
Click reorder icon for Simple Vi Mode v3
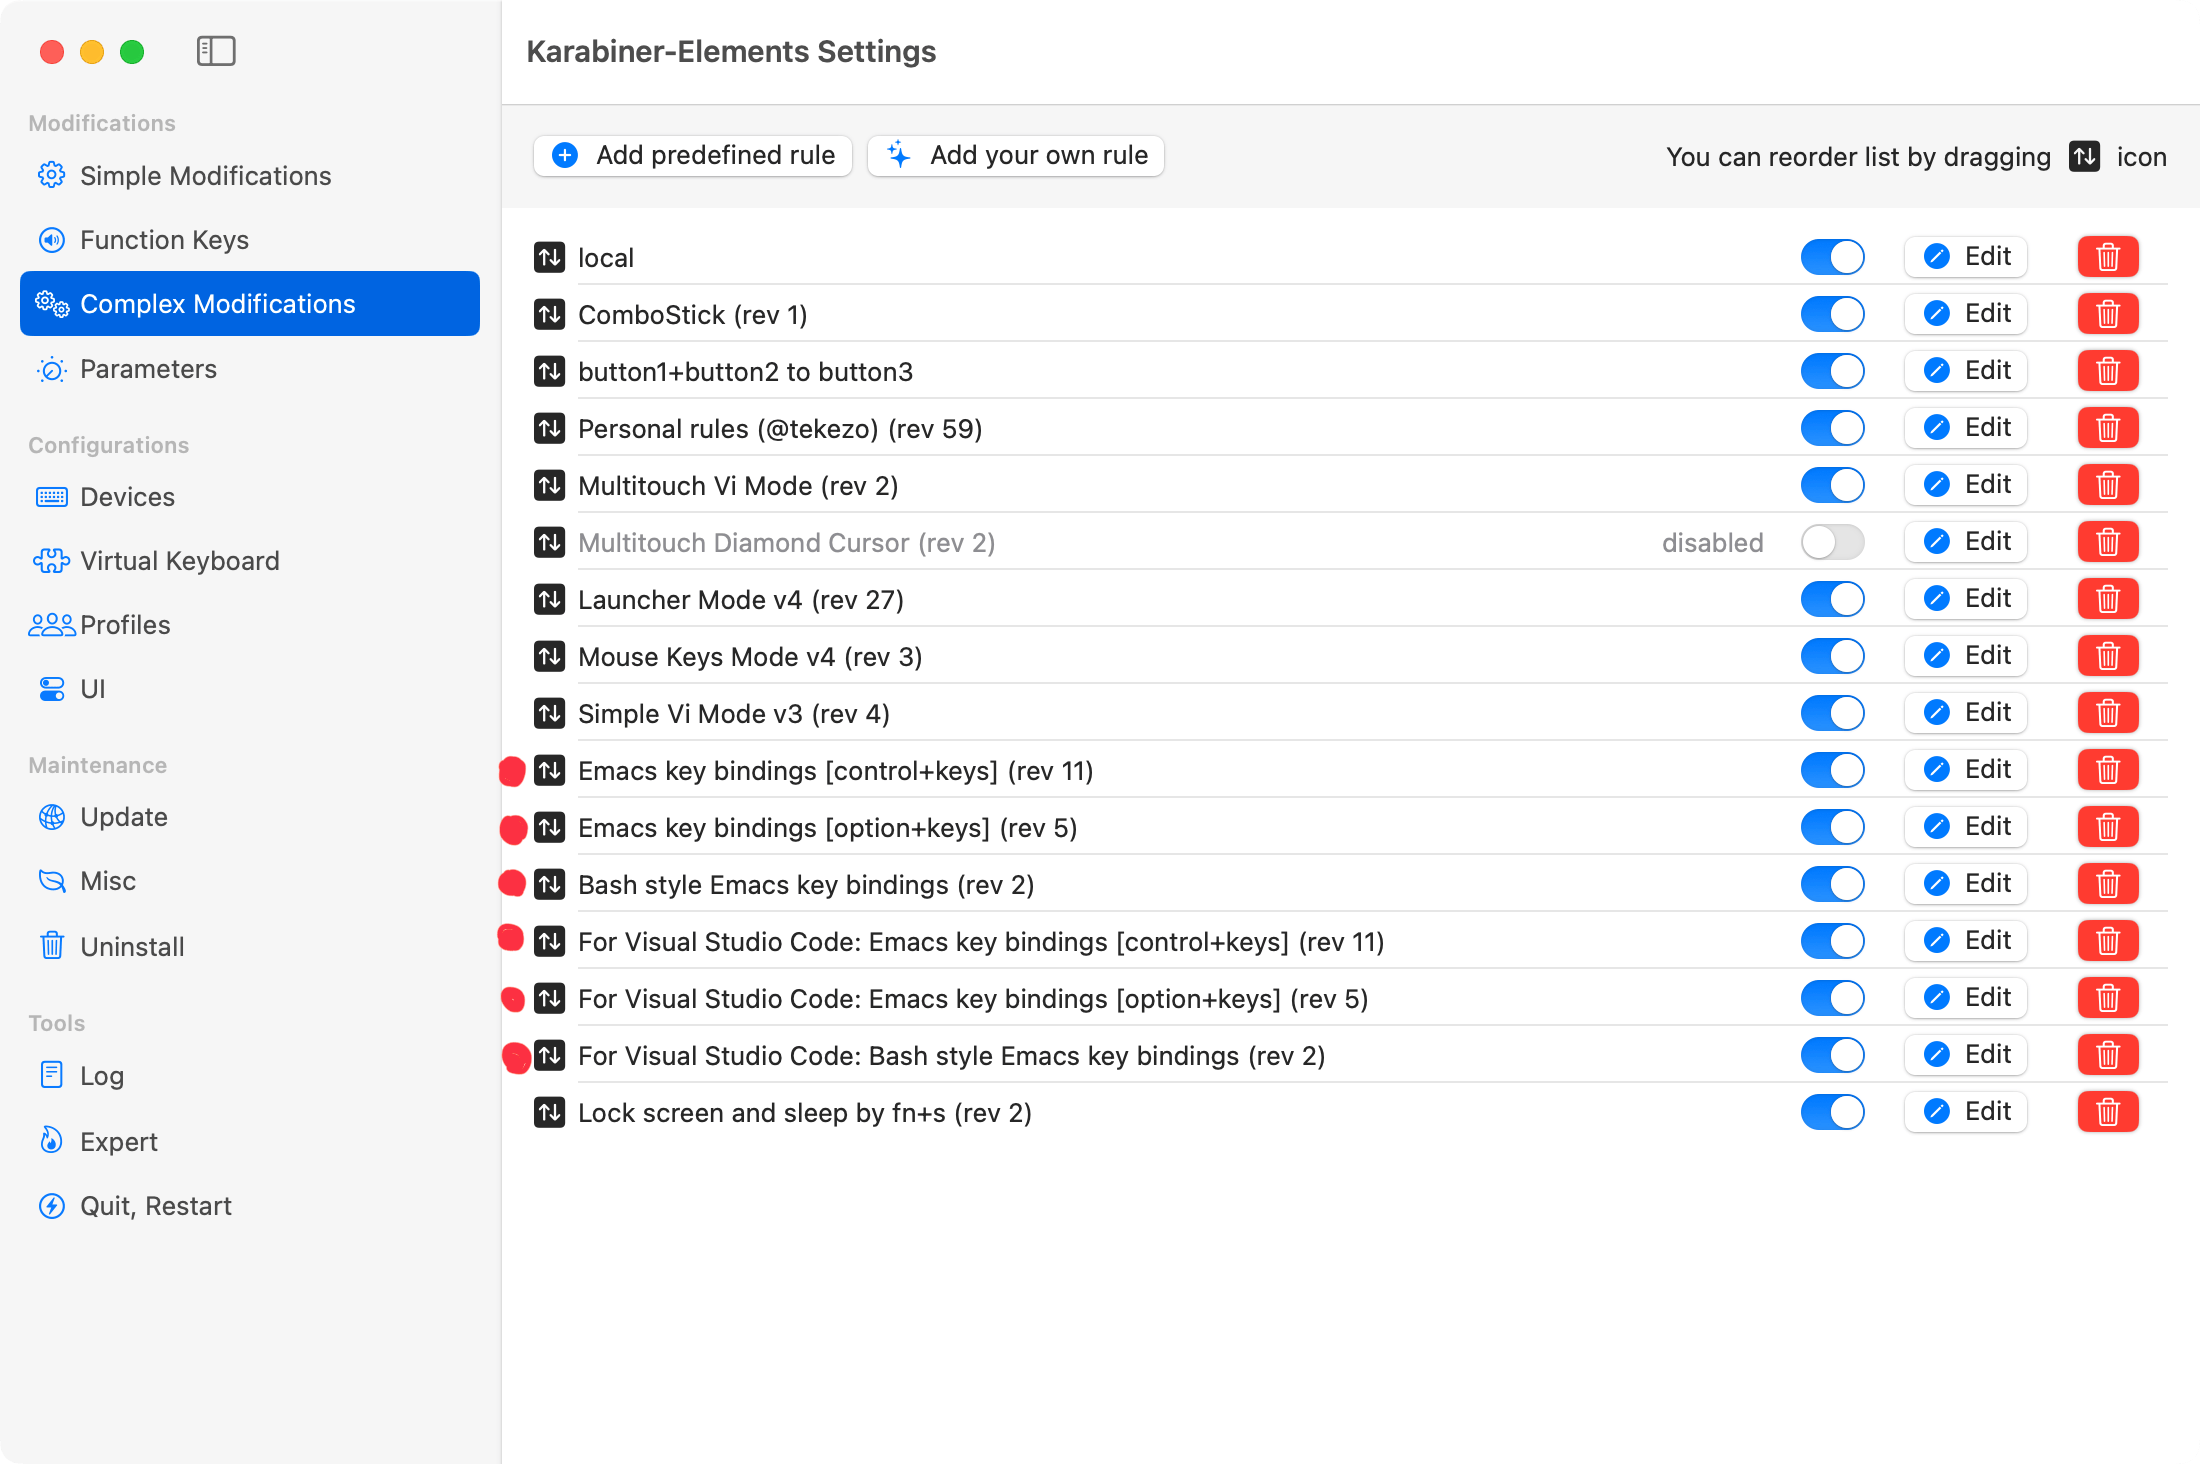pos(549,713)
